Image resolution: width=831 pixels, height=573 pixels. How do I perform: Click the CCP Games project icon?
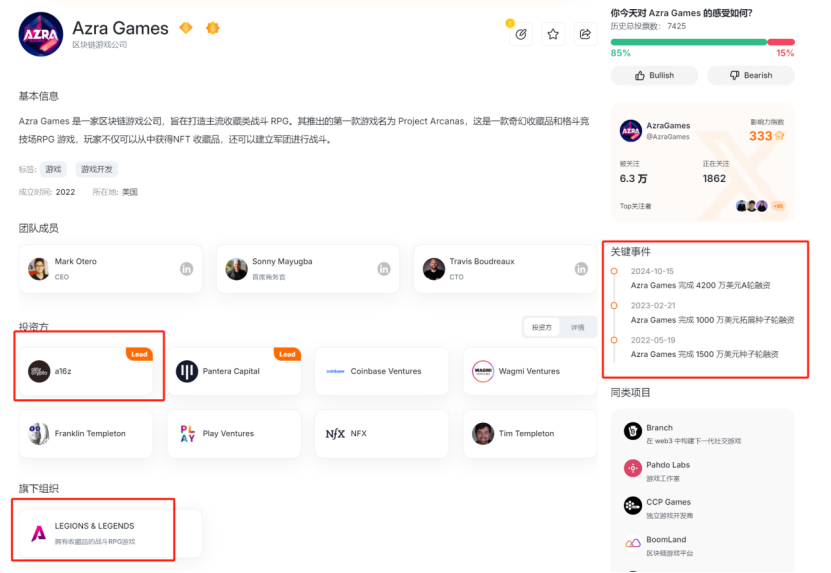coord(632,506)
